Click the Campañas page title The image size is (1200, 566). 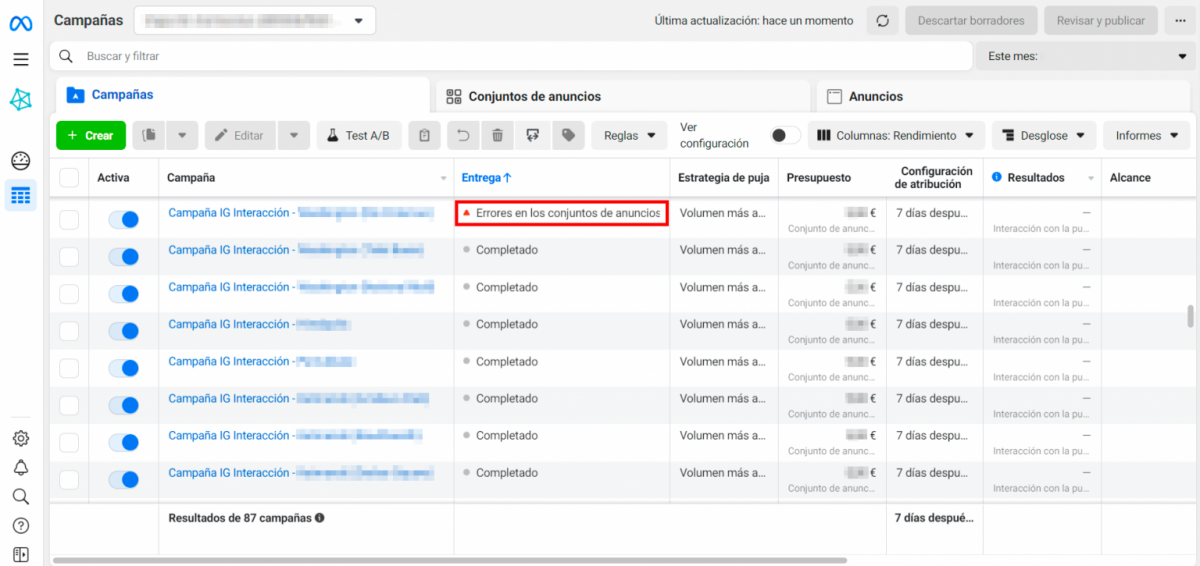tap(89, 20)
